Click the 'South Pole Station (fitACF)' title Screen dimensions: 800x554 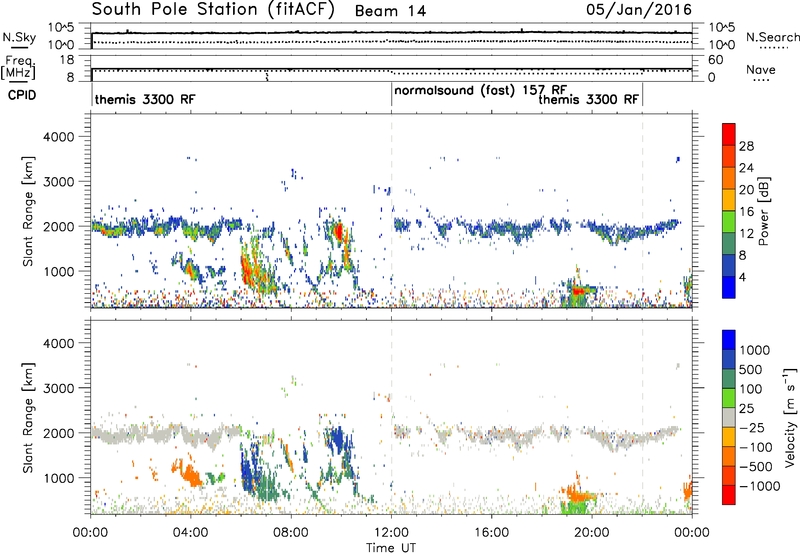(213, 10)
